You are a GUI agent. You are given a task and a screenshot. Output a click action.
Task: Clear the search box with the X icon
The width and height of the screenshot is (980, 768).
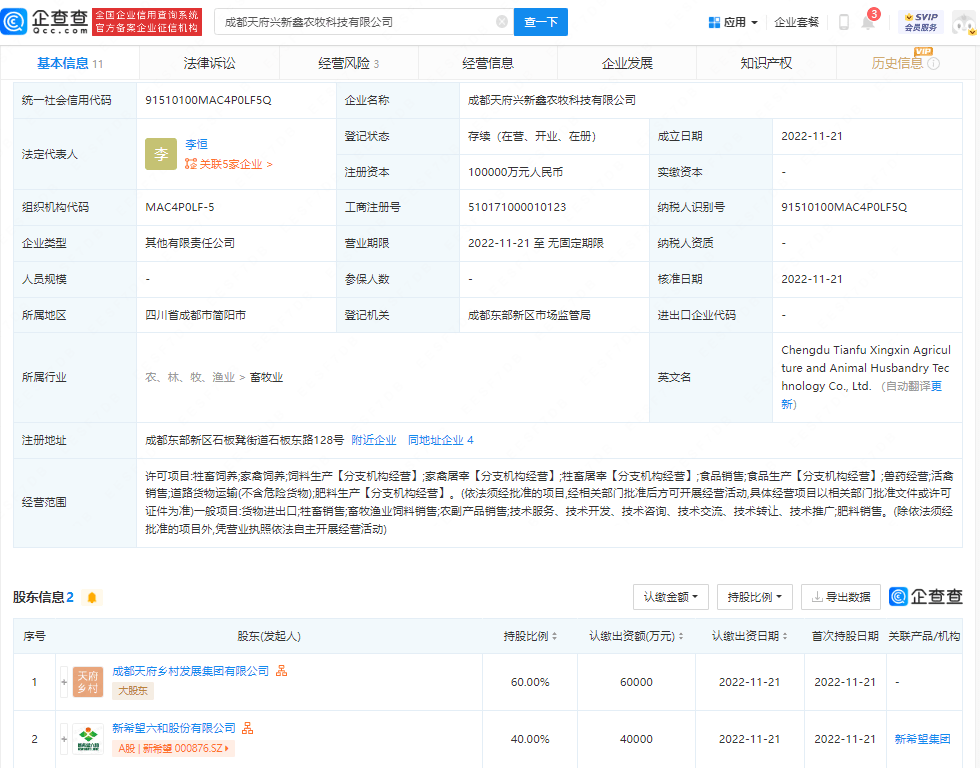[x=501, y=22]
